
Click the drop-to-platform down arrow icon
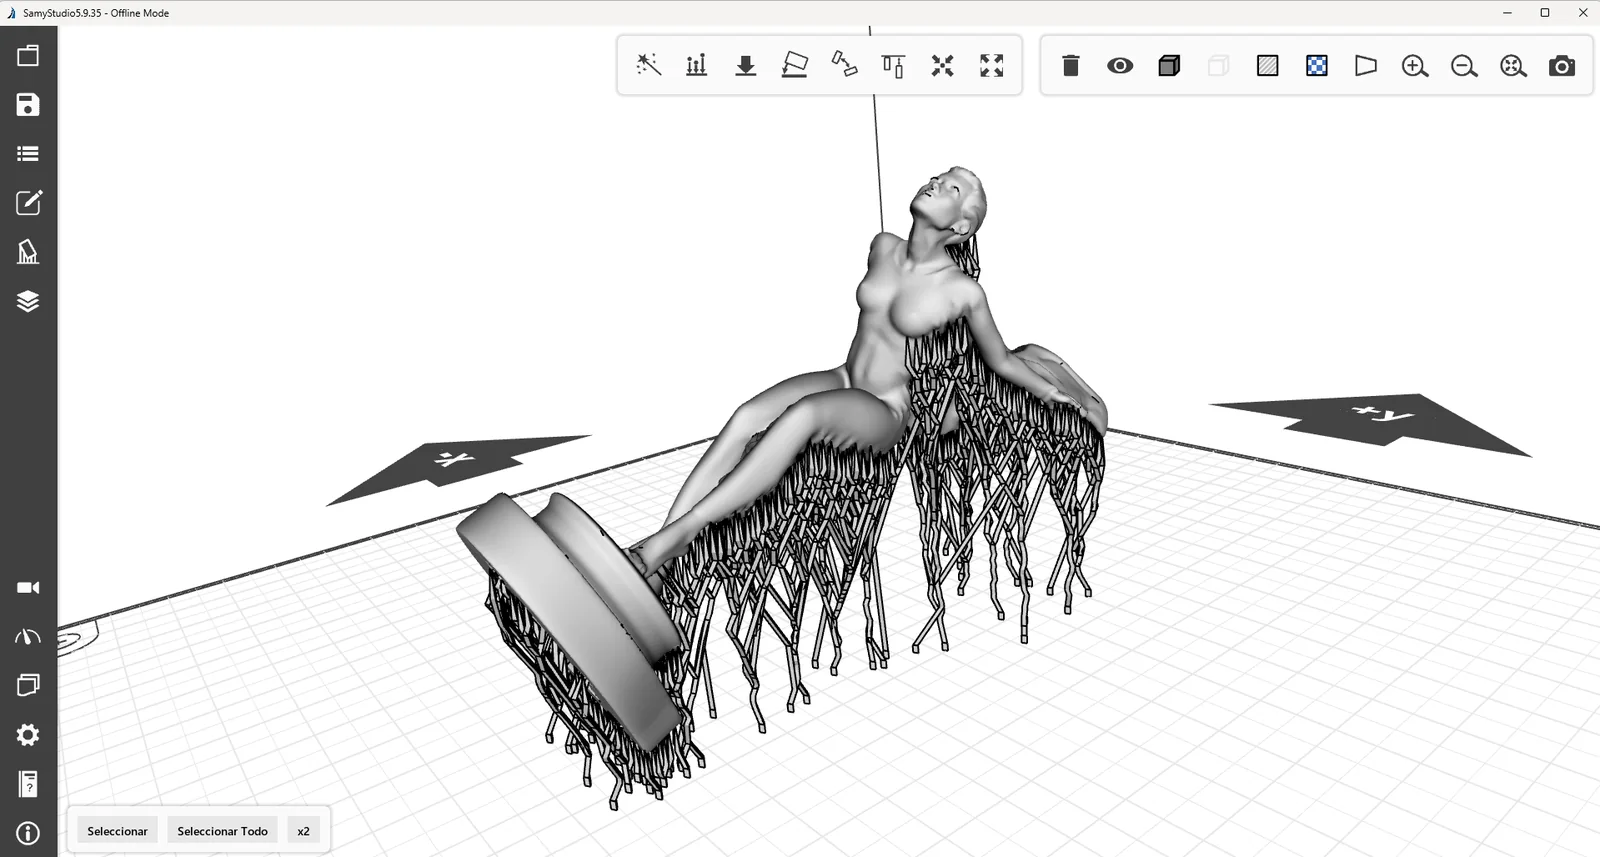pyautogui.click(x=746, y=66)
